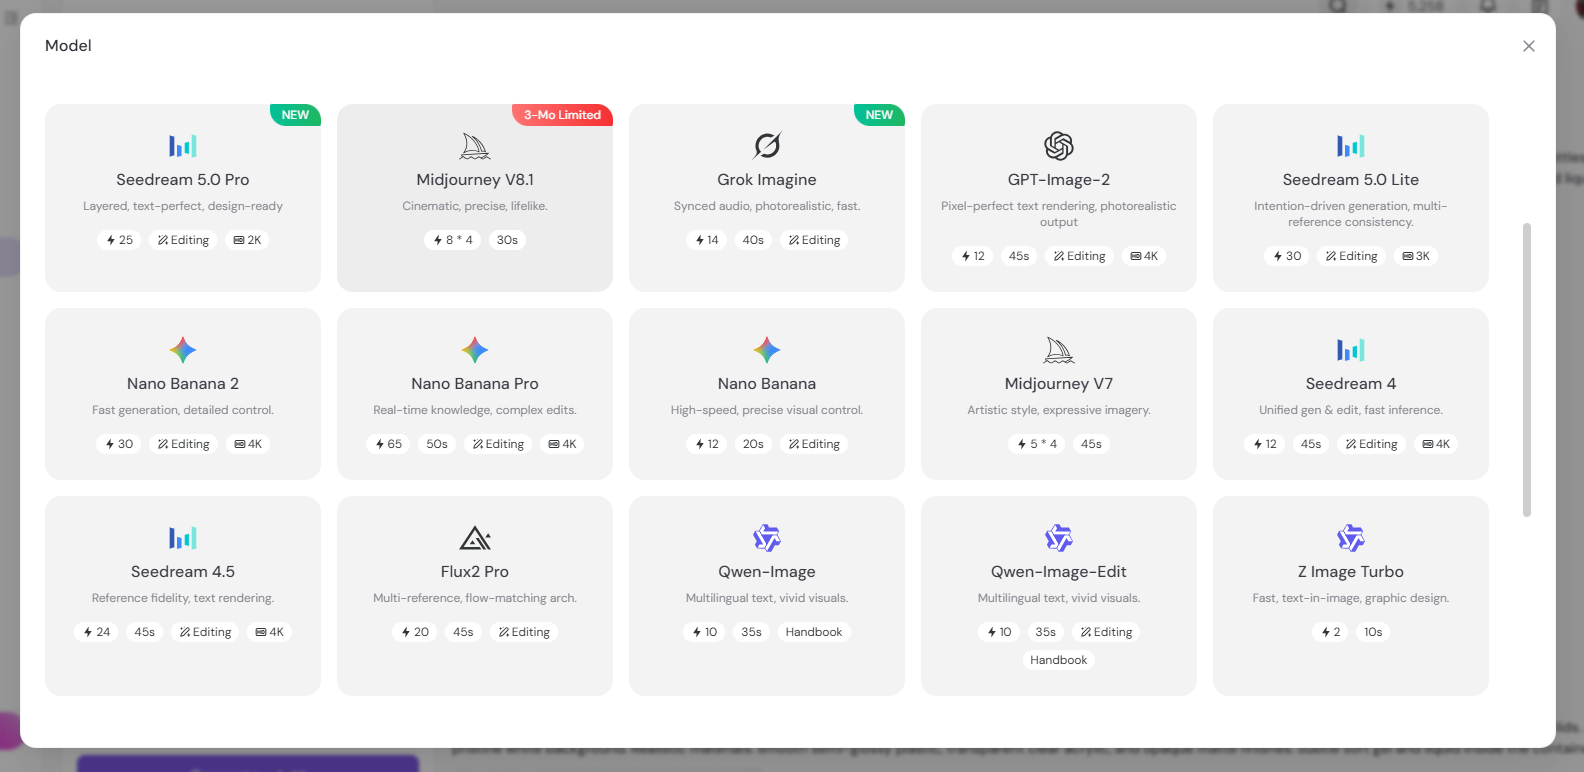Click the Seedream 4 bar-chart icon

(x=1351, y=350)
